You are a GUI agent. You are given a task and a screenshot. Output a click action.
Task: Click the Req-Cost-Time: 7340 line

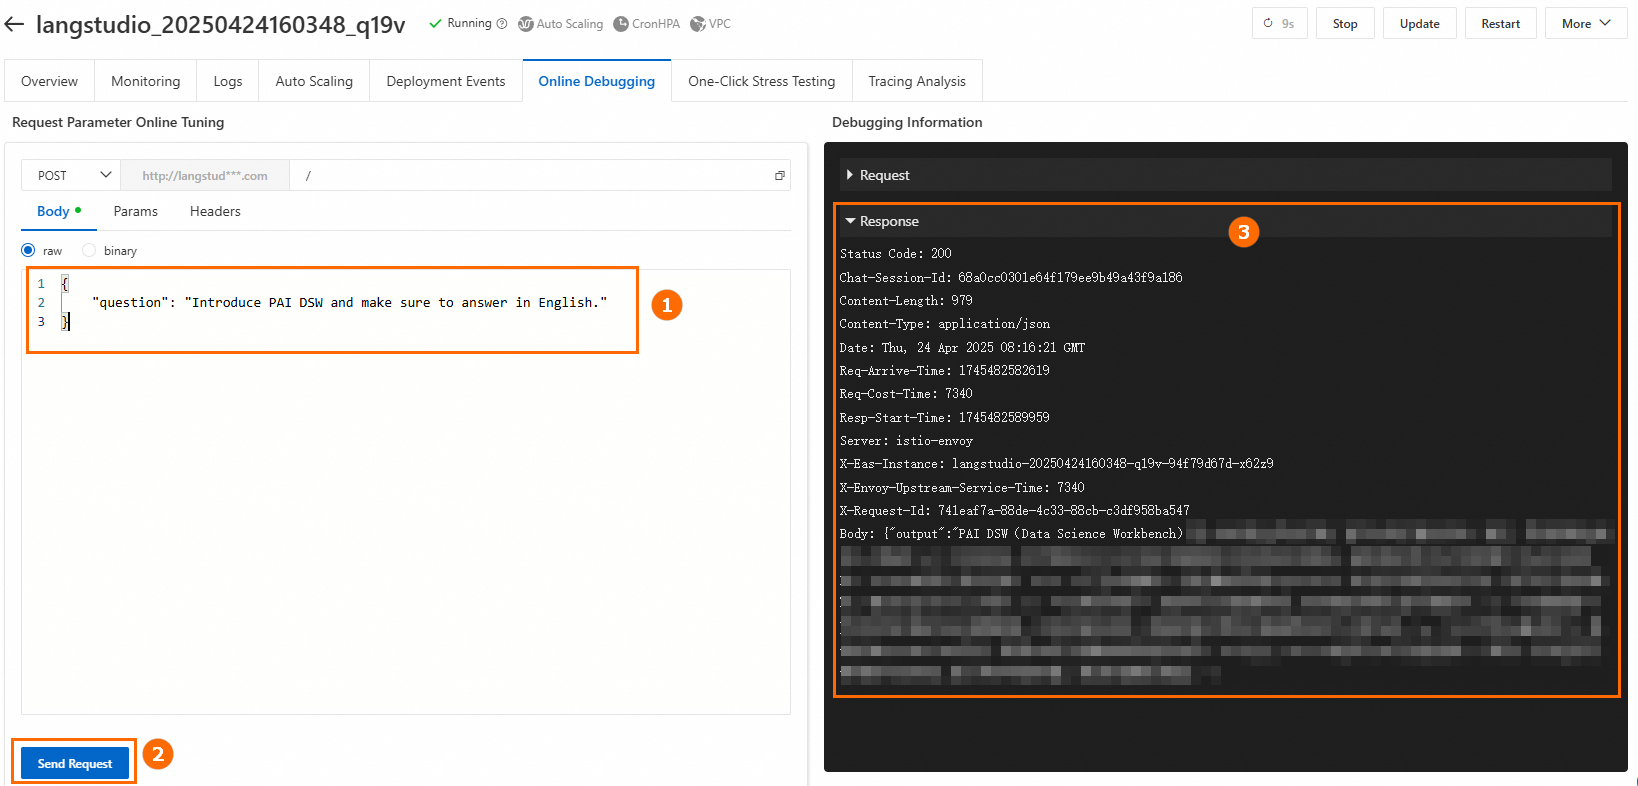pyautogui.click(x=906, y=394)
